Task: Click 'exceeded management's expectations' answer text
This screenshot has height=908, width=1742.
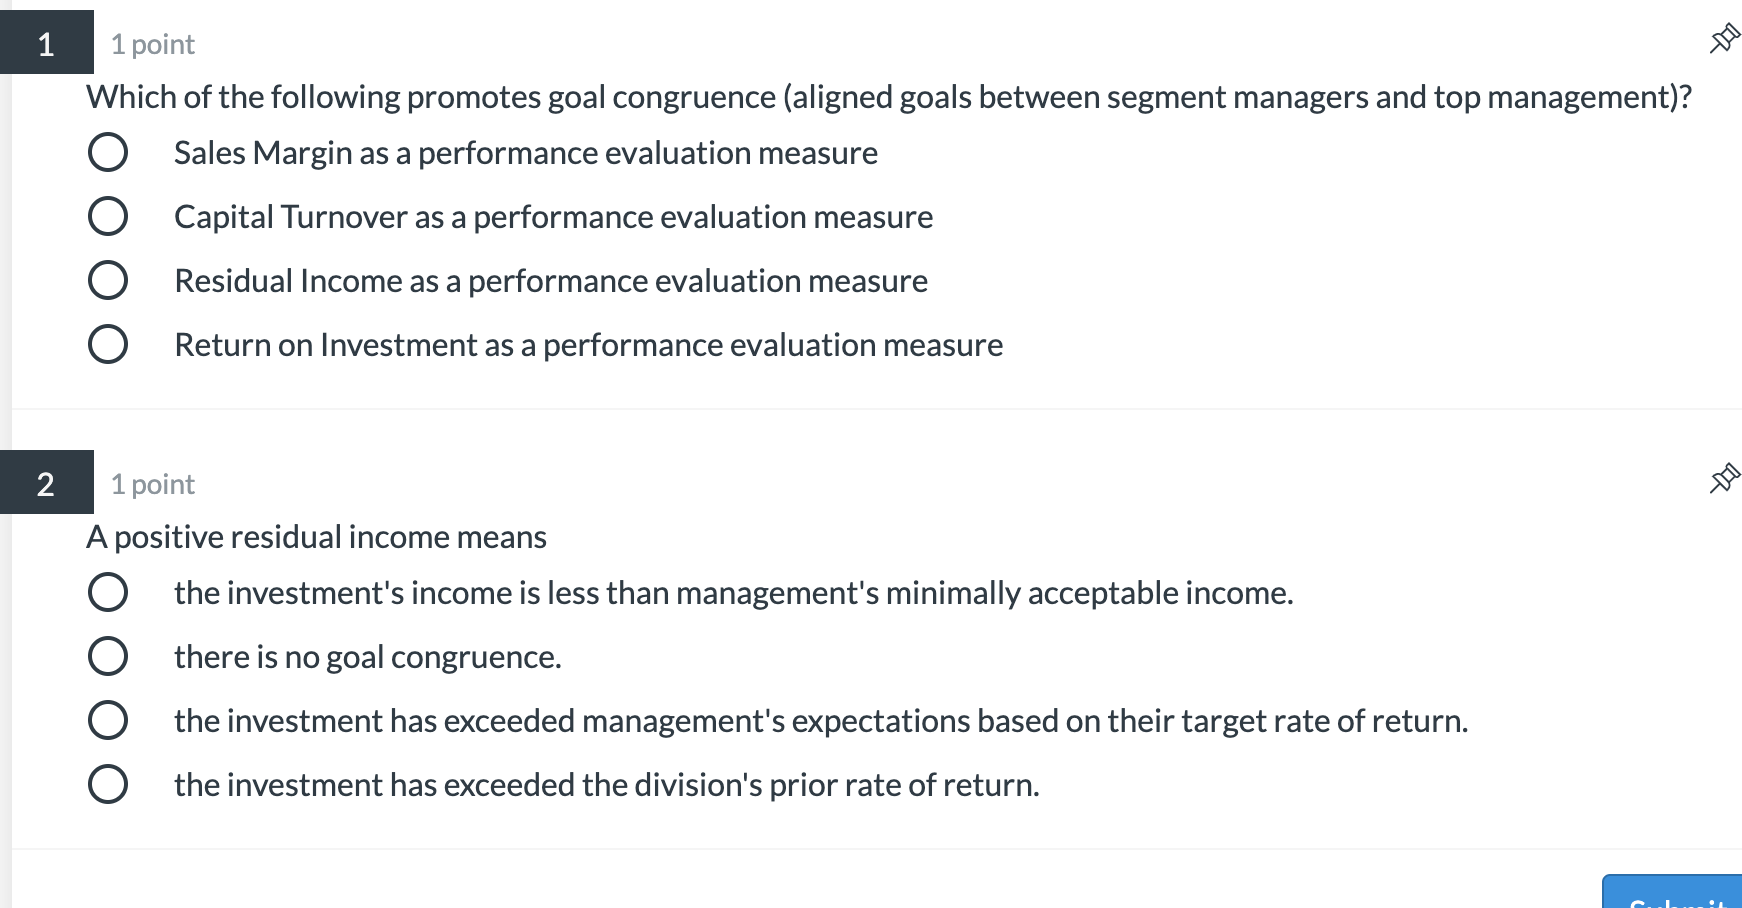Action: click(820, 721)
